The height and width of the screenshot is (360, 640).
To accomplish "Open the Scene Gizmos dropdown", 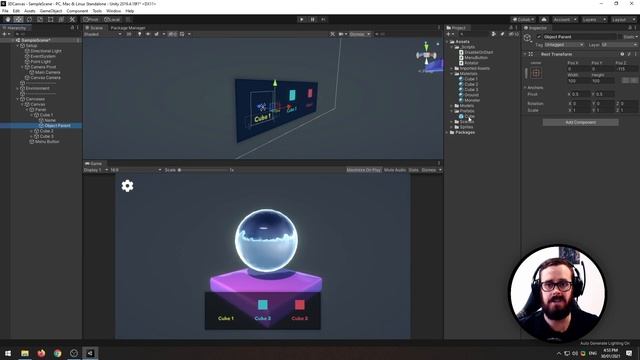I will point(360,34).
